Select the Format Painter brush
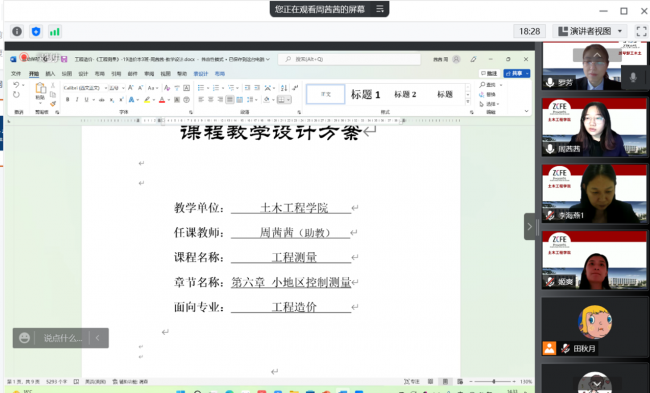This screenshot has width=650, height=393. point(53,103)
